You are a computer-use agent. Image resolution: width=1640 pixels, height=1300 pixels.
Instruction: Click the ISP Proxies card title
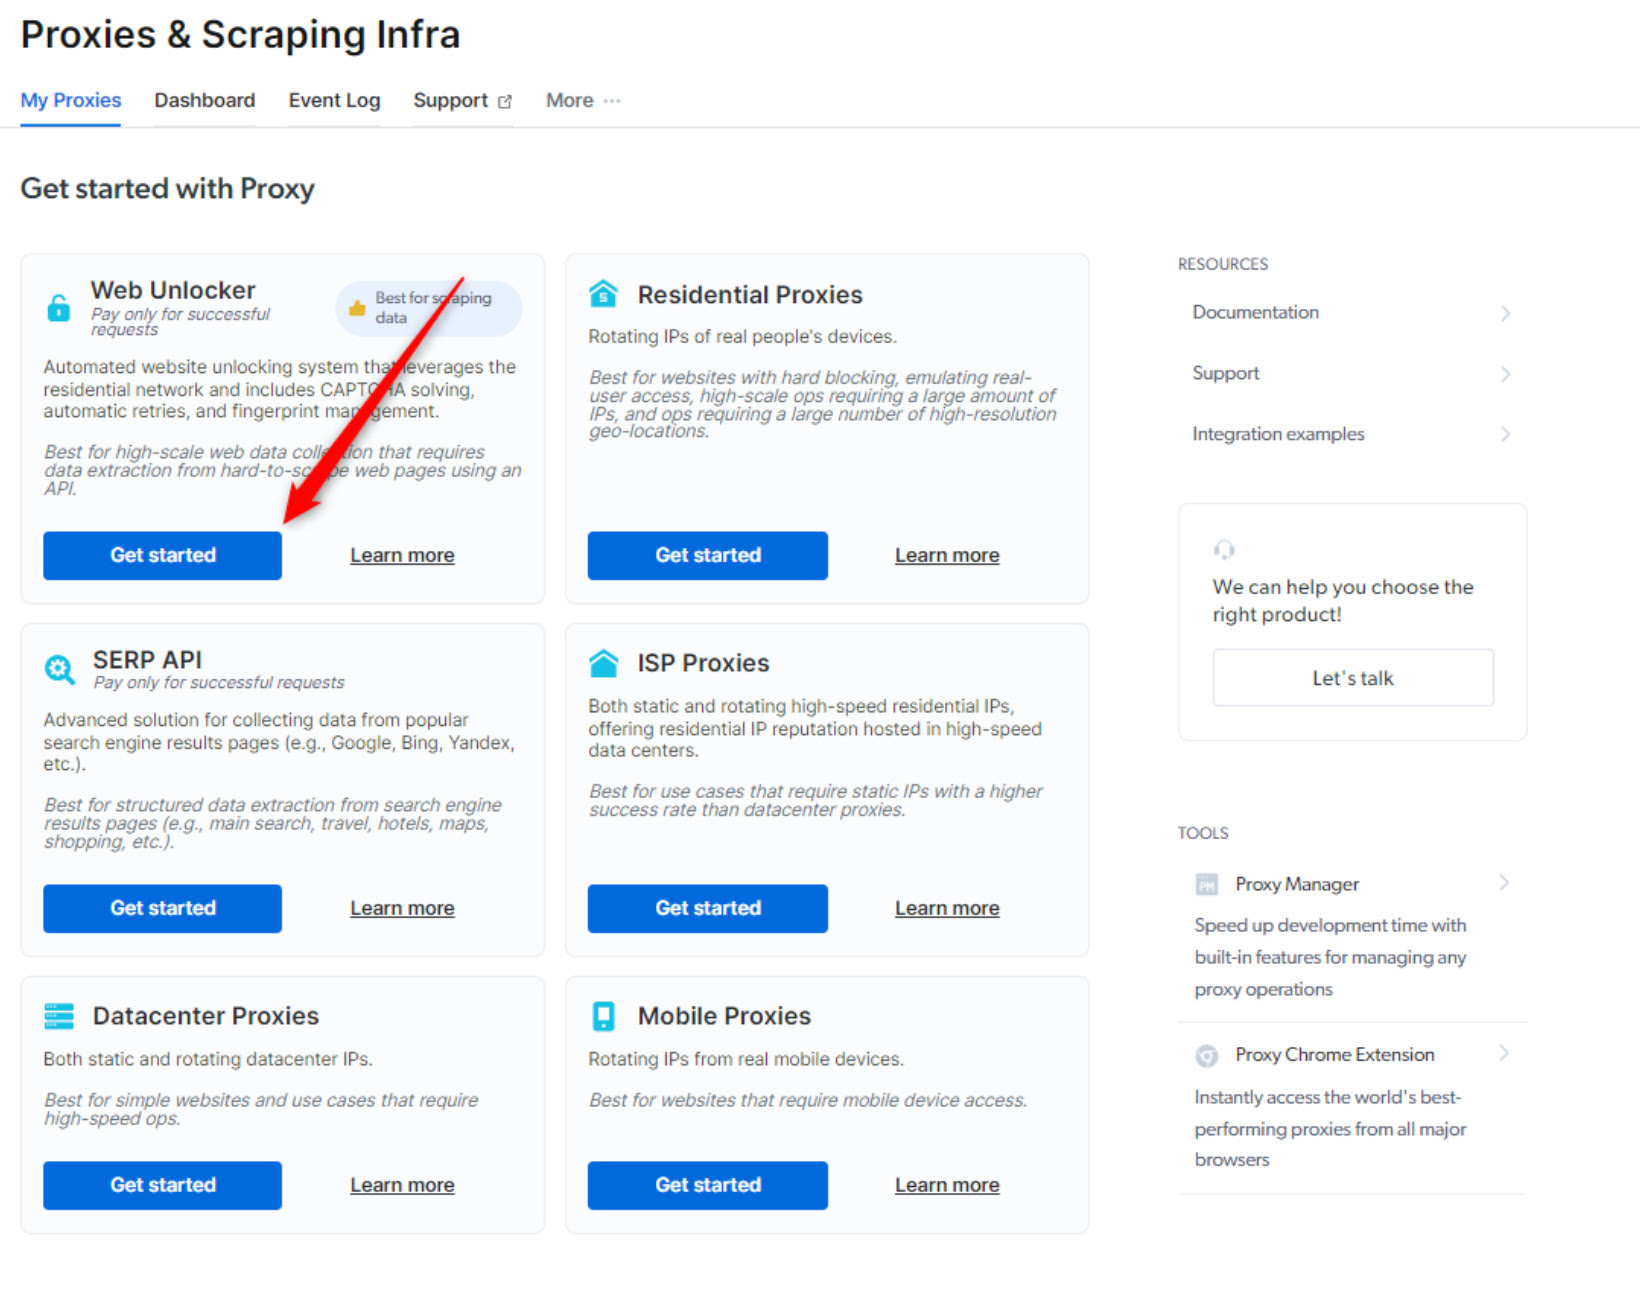pos(703,663)
